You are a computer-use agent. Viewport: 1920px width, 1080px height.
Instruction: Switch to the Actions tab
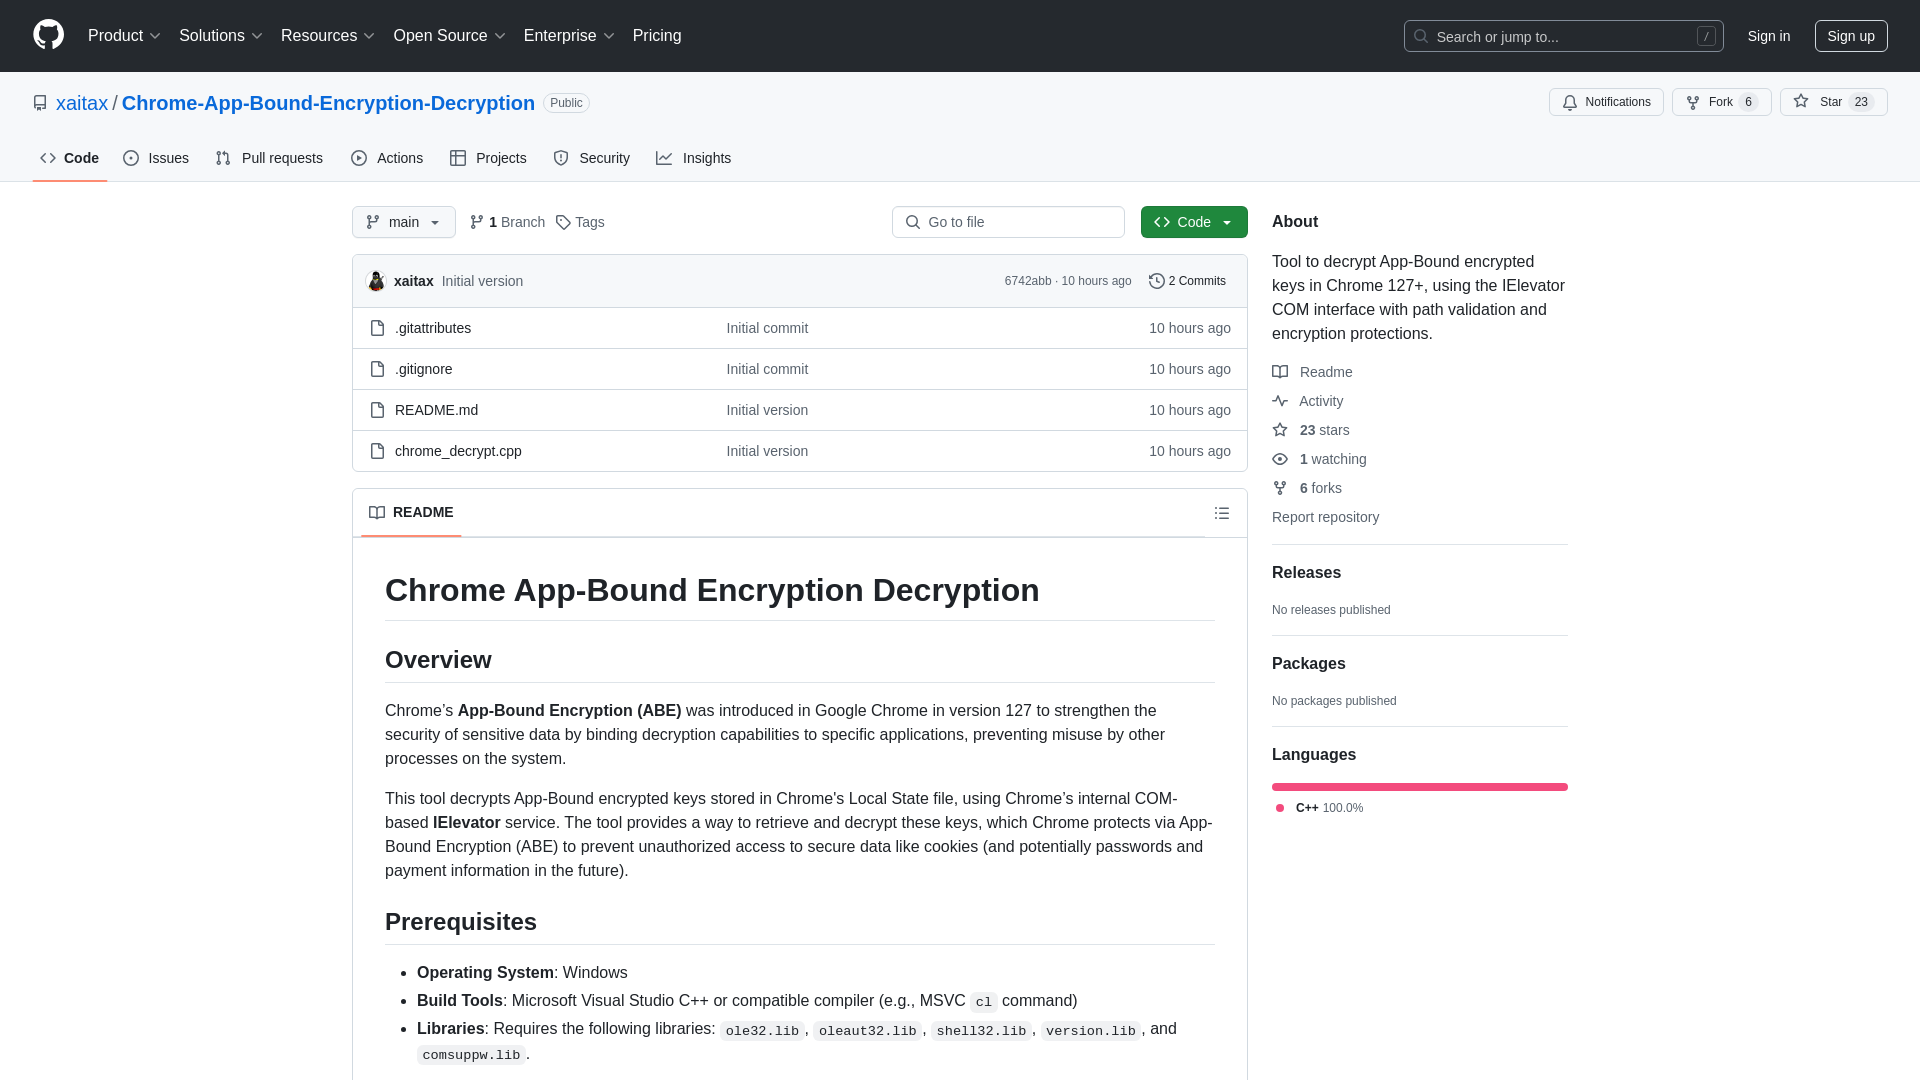pos(387,158)
